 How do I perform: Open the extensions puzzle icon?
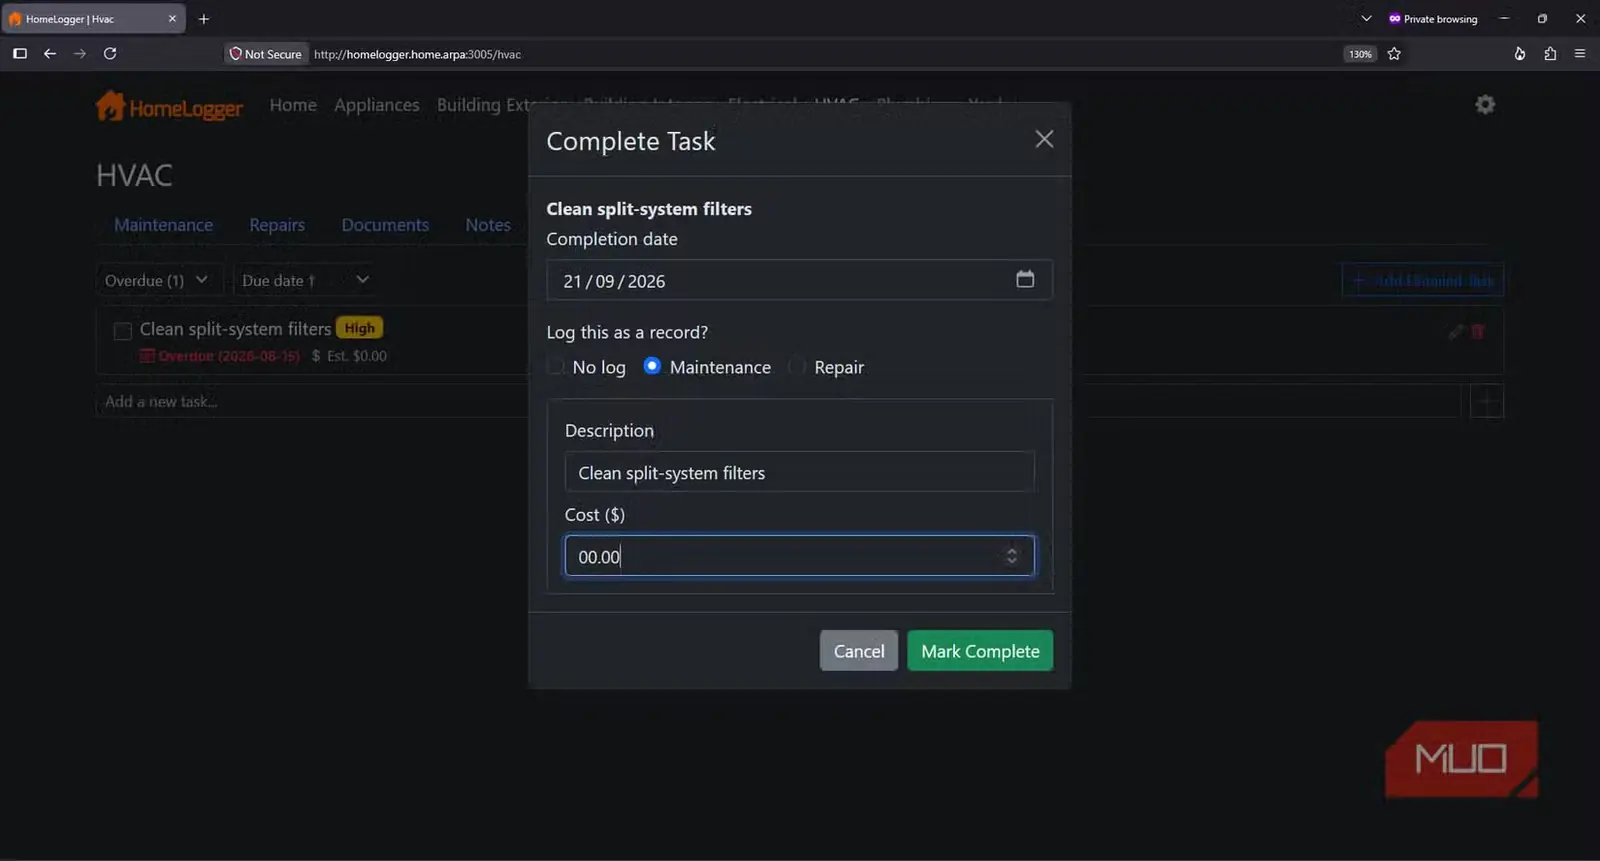pyautogui.click(x=1550, y=54)
